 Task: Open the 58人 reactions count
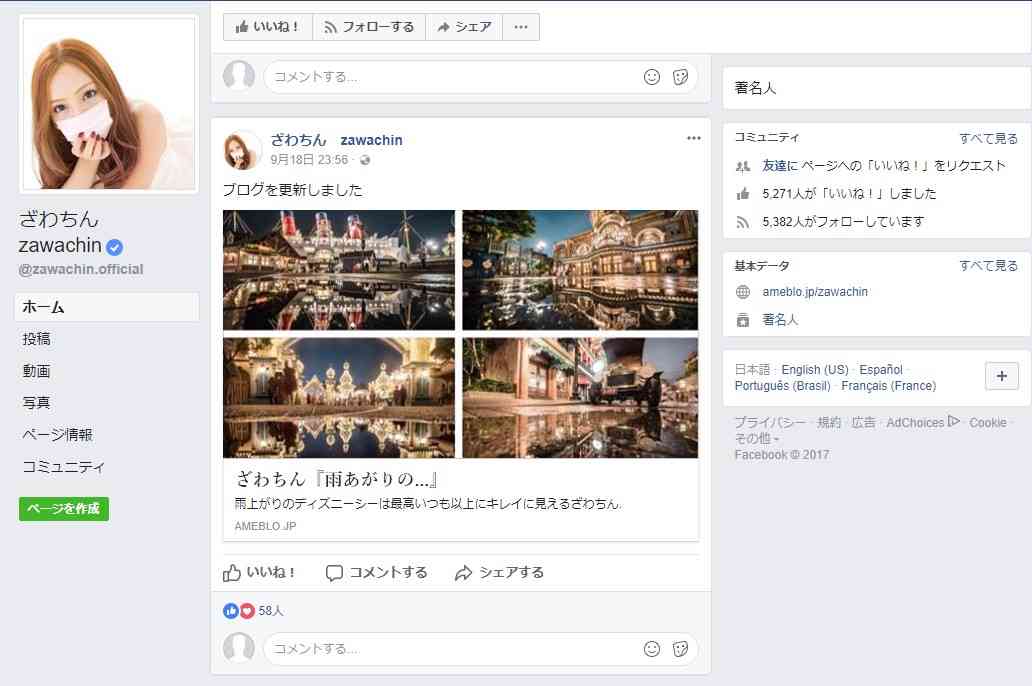271,611
